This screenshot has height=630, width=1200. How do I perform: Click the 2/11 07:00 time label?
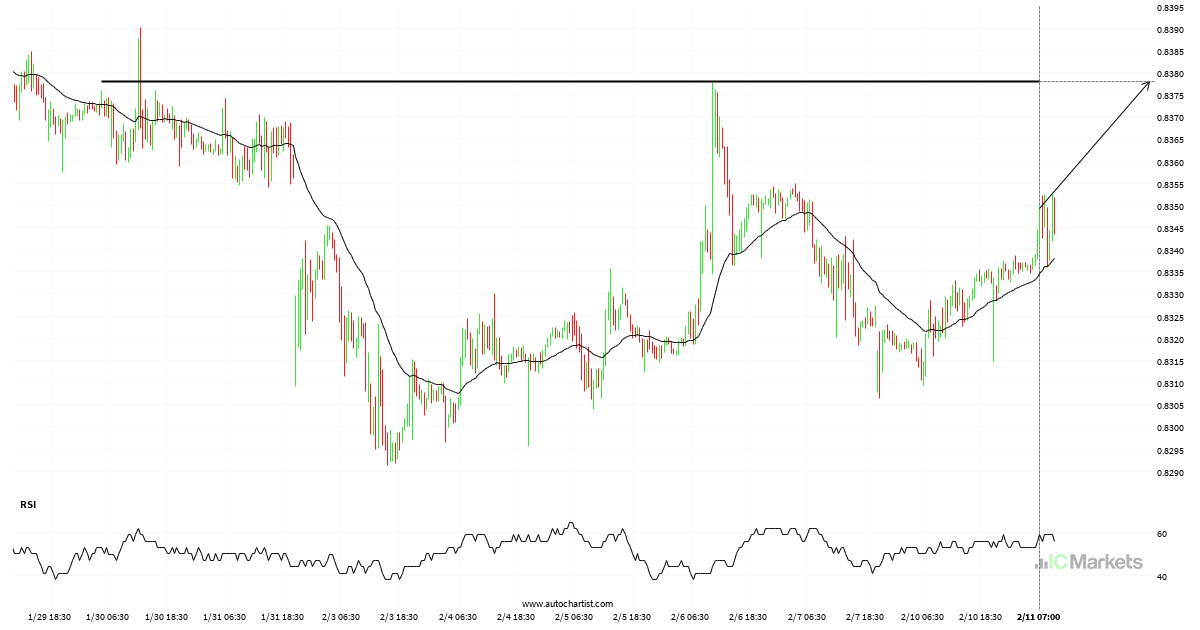(1039, 617)
